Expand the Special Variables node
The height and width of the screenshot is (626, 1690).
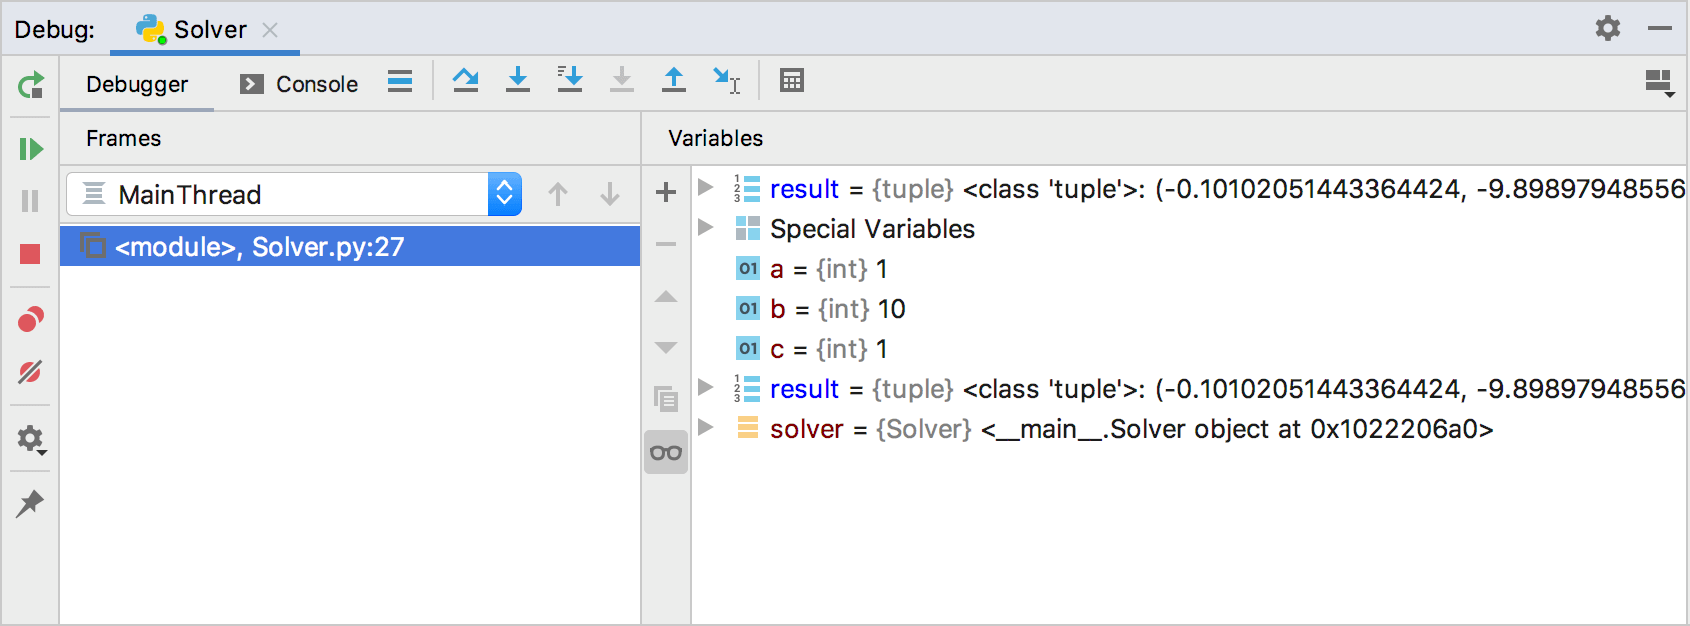coord(706,228)
